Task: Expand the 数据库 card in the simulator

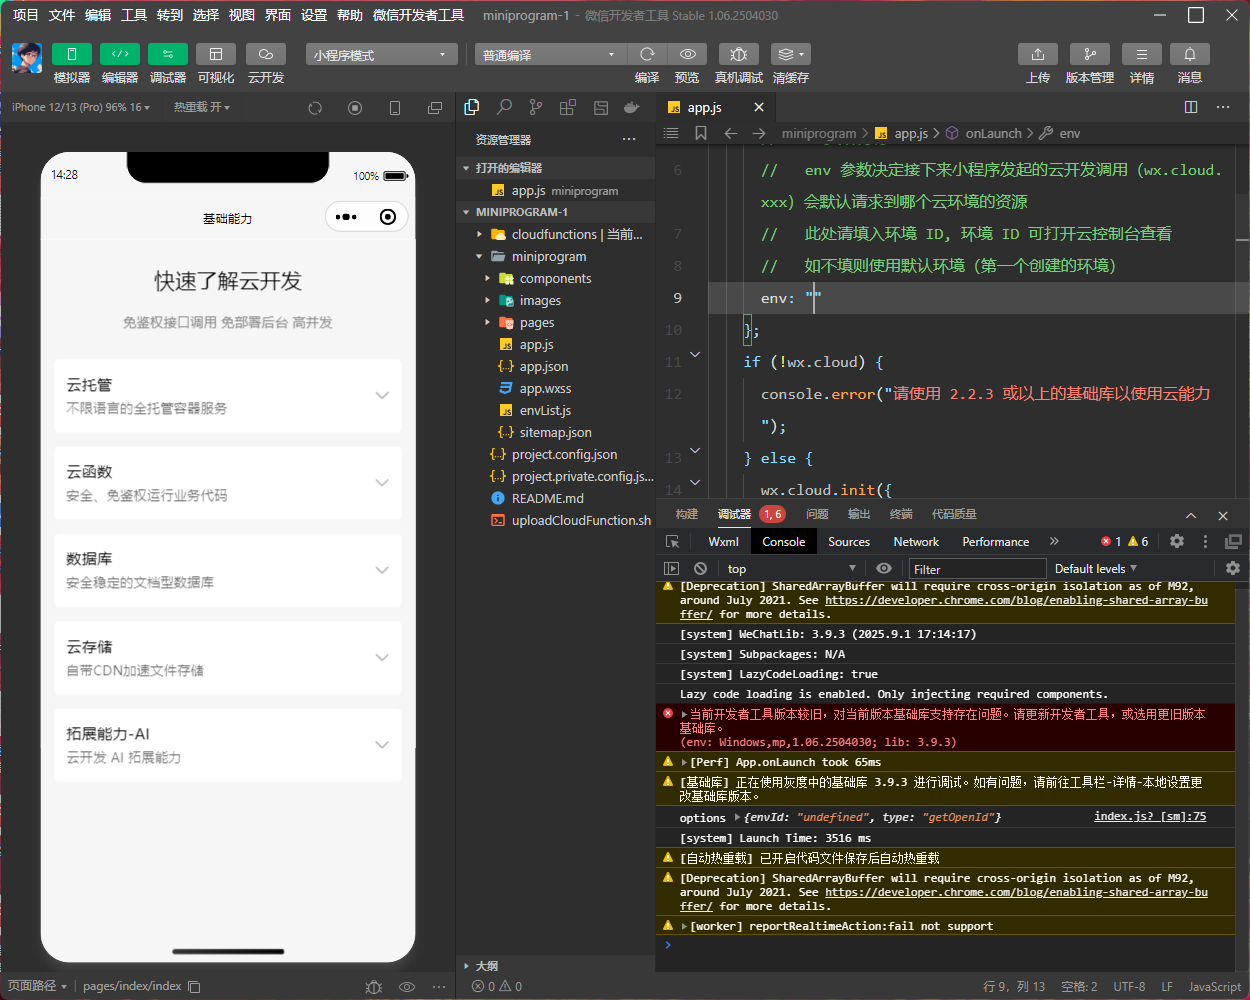Action: click(x=228, y=570)
